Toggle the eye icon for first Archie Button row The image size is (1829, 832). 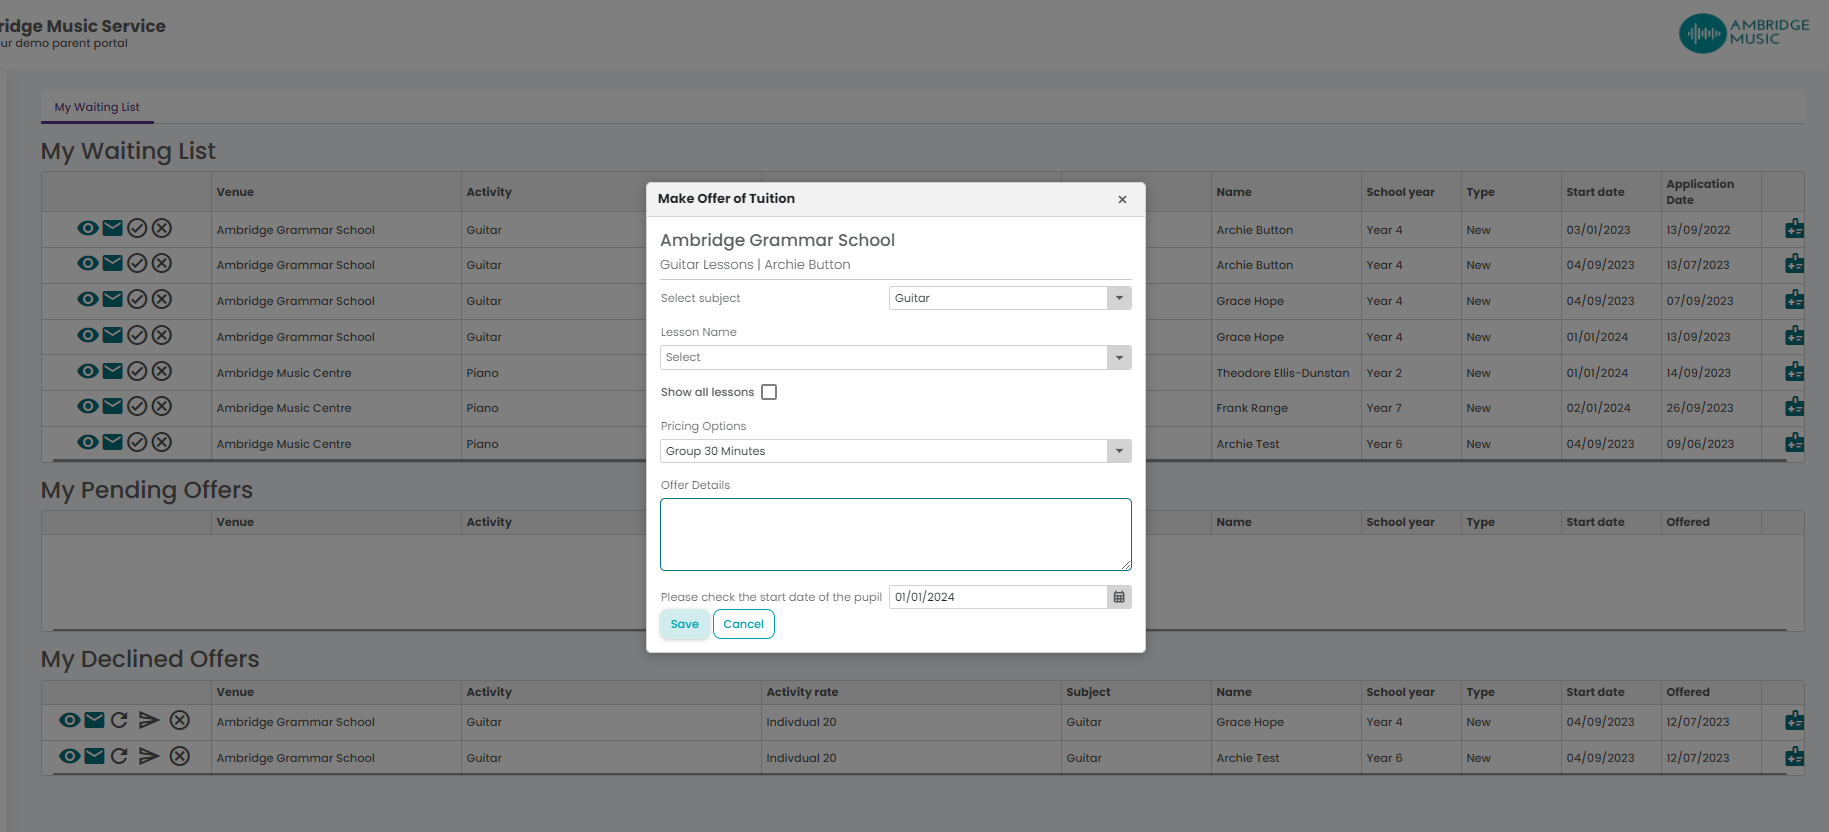pyautogui.click(x=88, y=228)
